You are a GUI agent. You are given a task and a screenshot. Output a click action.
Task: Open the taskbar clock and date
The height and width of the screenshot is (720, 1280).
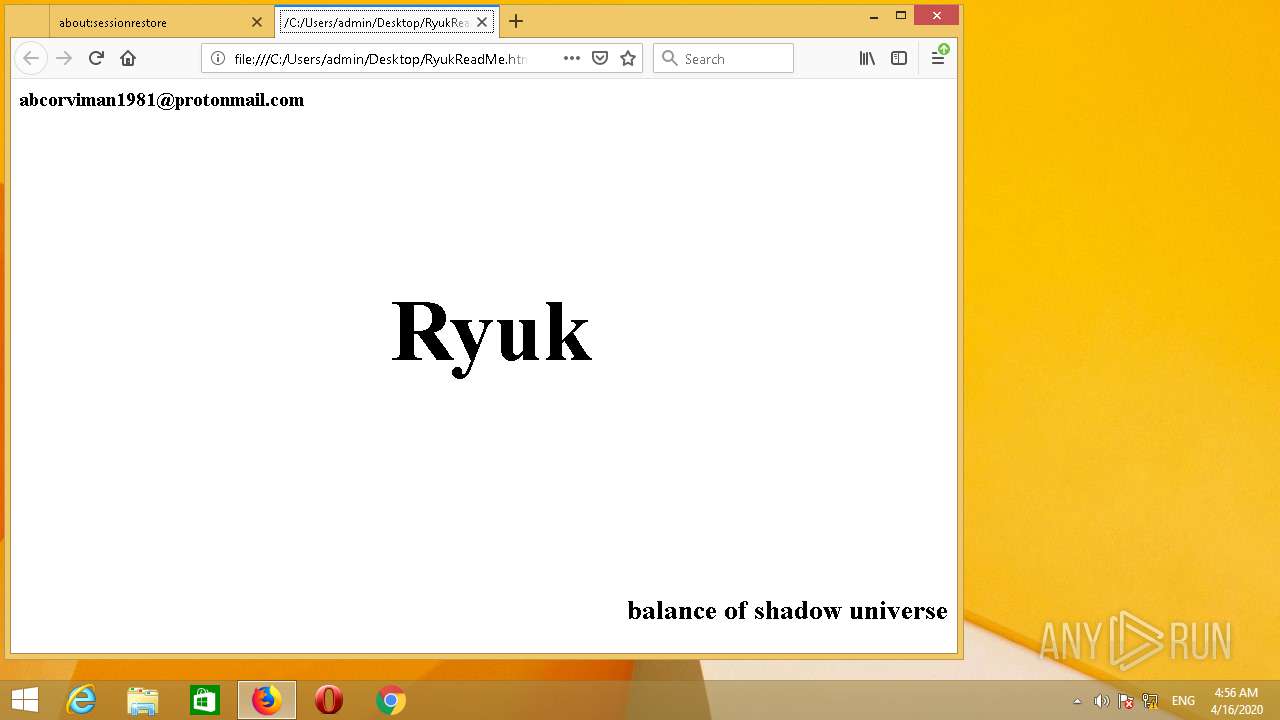coord(1235,701)
